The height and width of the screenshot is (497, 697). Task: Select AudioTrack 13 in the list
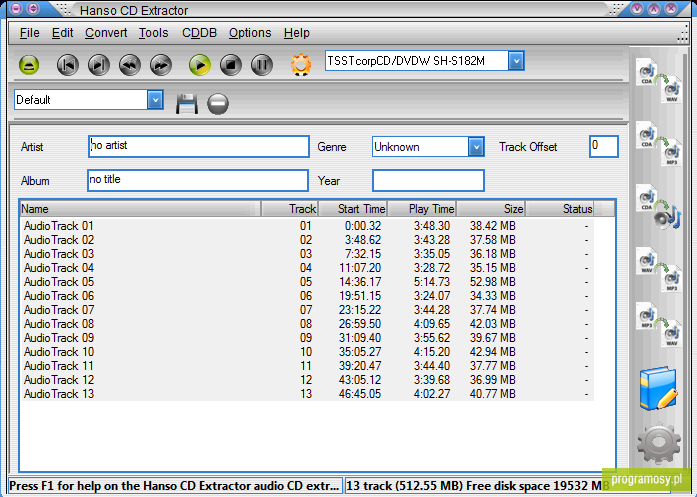pos(307,394)
